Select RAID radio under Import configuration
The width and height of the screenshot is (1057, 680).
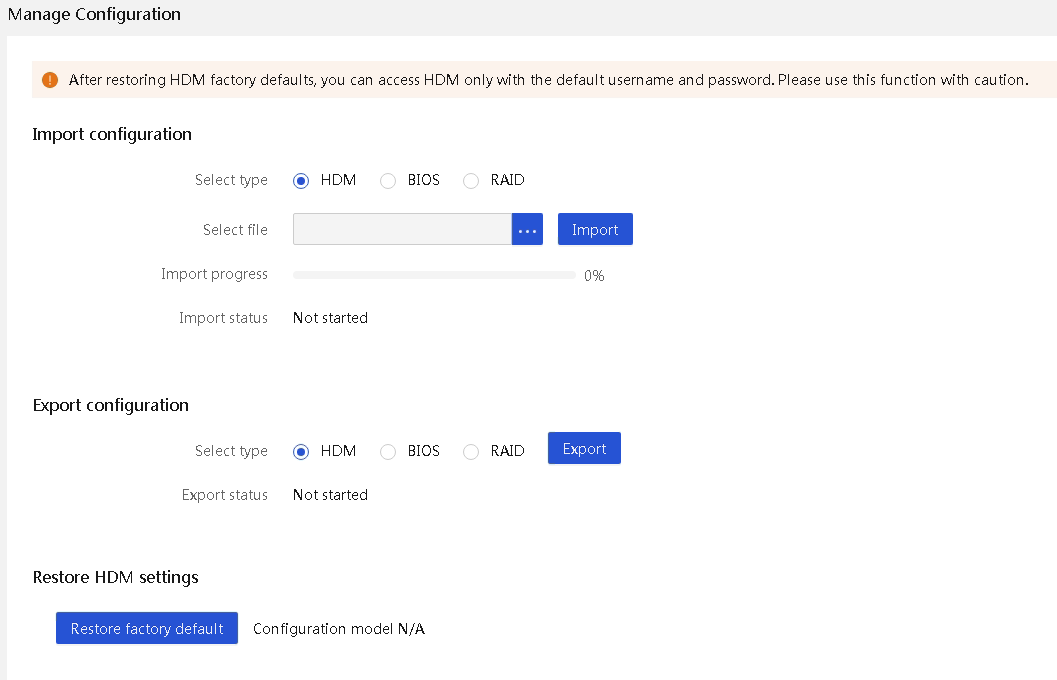coord(471,181)
